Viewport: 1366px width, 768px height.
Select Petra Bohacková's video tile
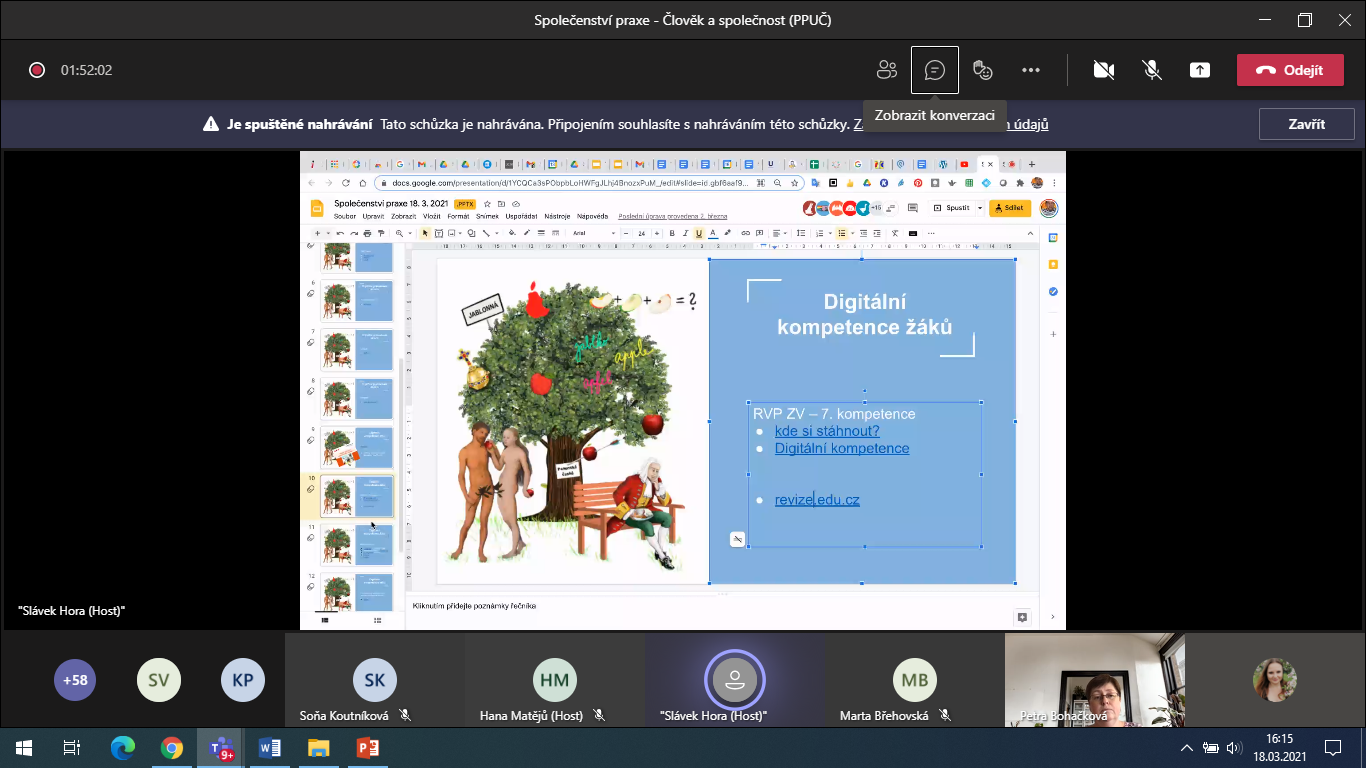point(1094,680)
